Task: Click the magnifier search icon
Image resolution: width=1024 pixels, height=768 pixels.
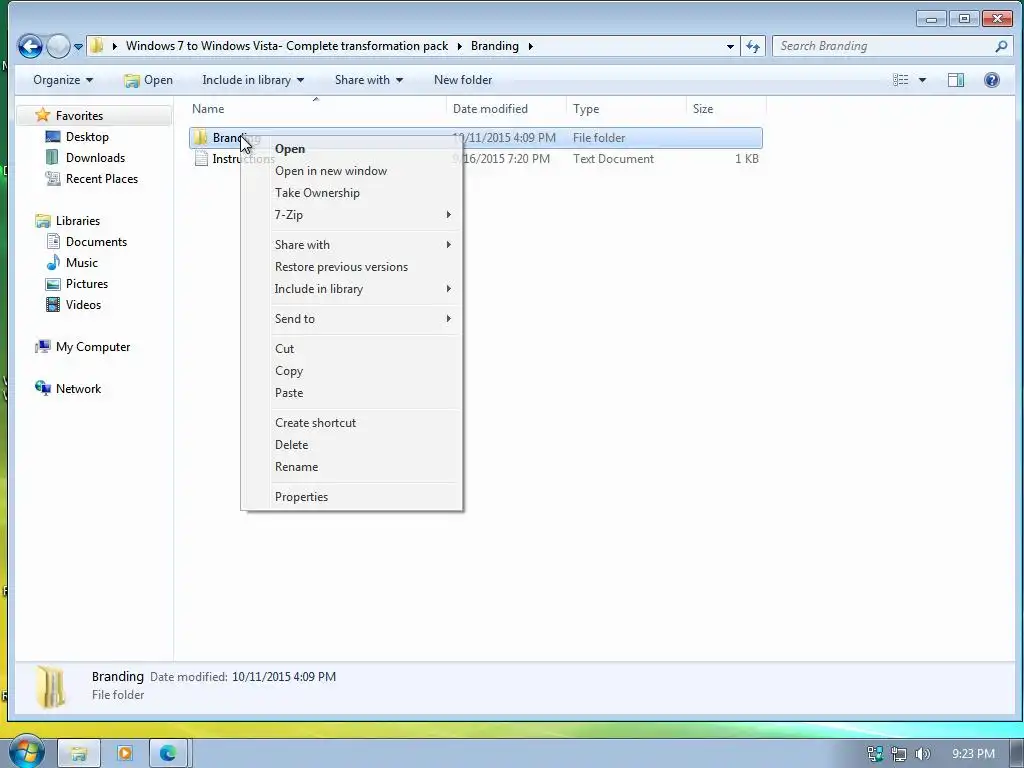Action: pyautogui.click(x=1001, y=46)
